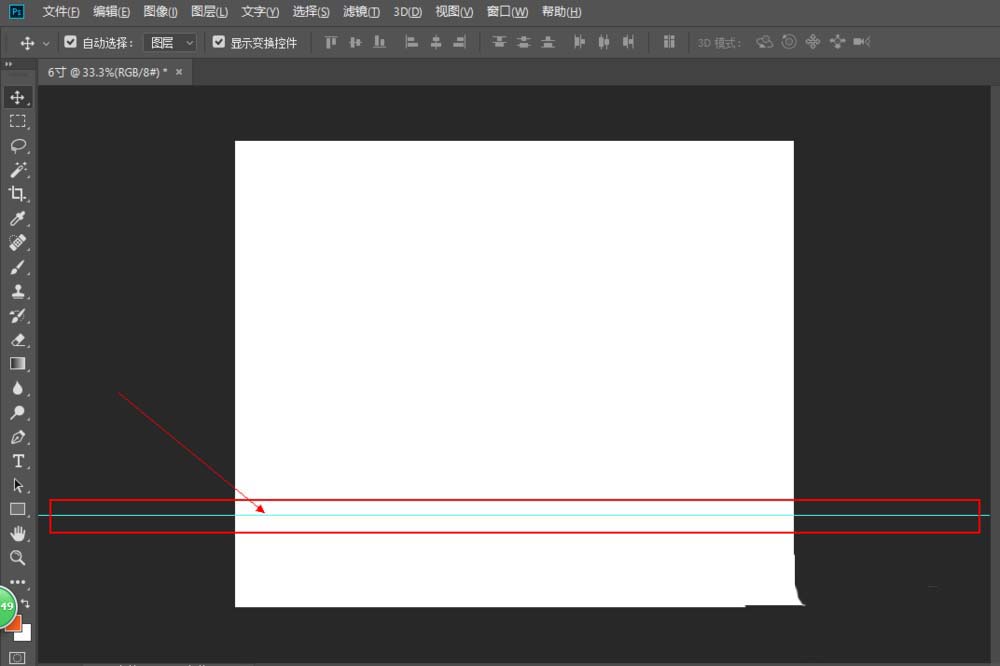The image size is (1000, 666).
Task: Toggle the 自动选择 checkbox
Action: pyautogui.click(x=70, y=42)
